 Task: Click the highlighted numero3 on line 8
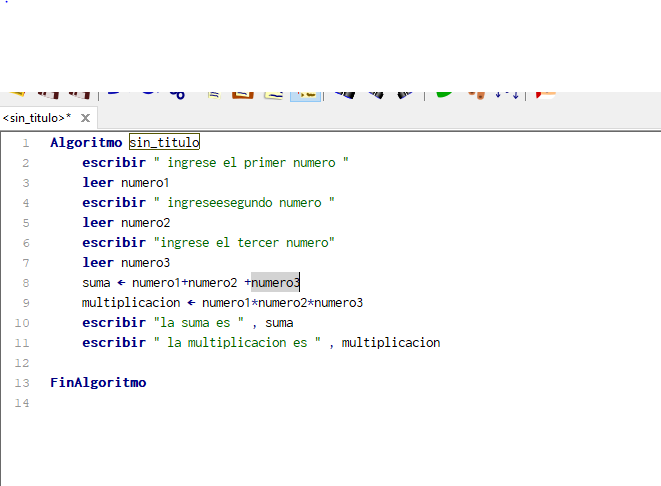point(275,283)
